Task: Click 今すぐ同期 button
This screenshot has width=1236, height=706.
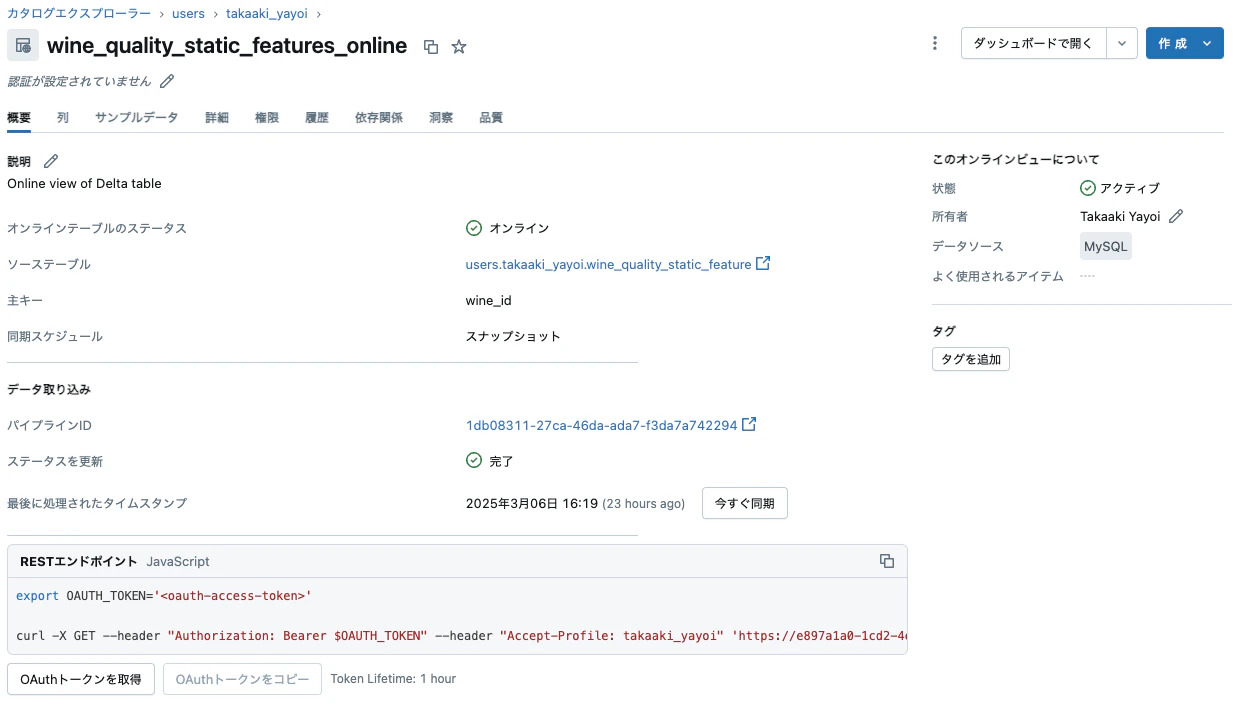Action: (x=745, y=503)
